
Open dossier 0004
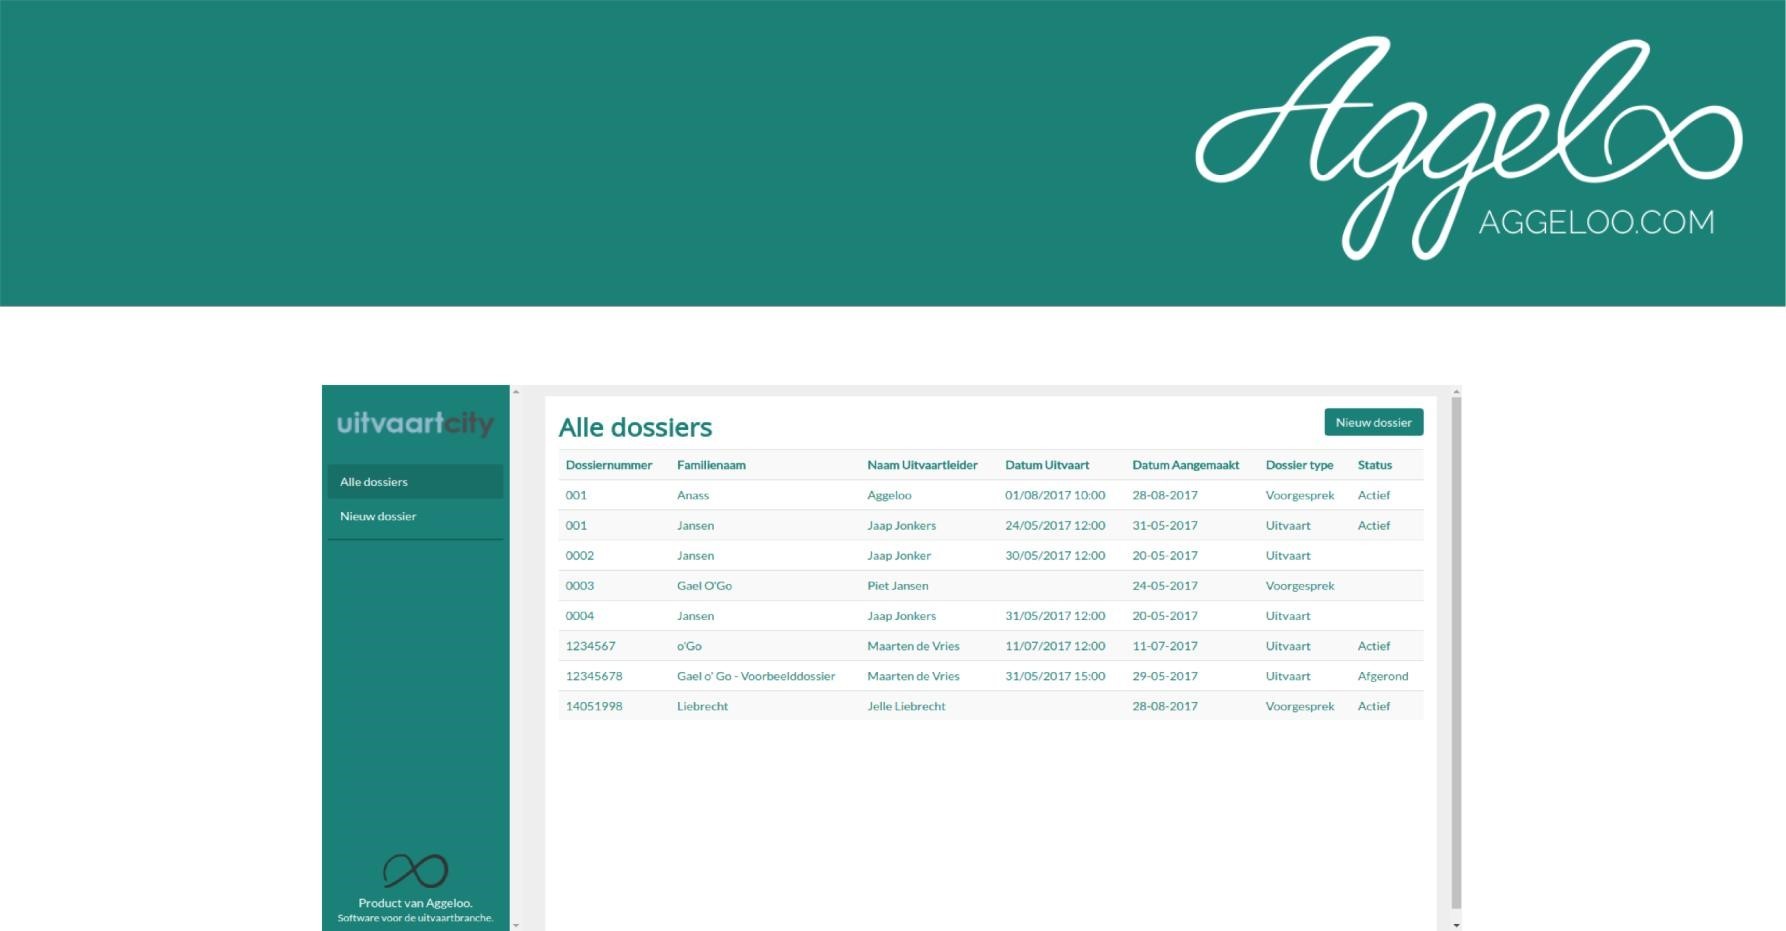click(x=579, y=615)
